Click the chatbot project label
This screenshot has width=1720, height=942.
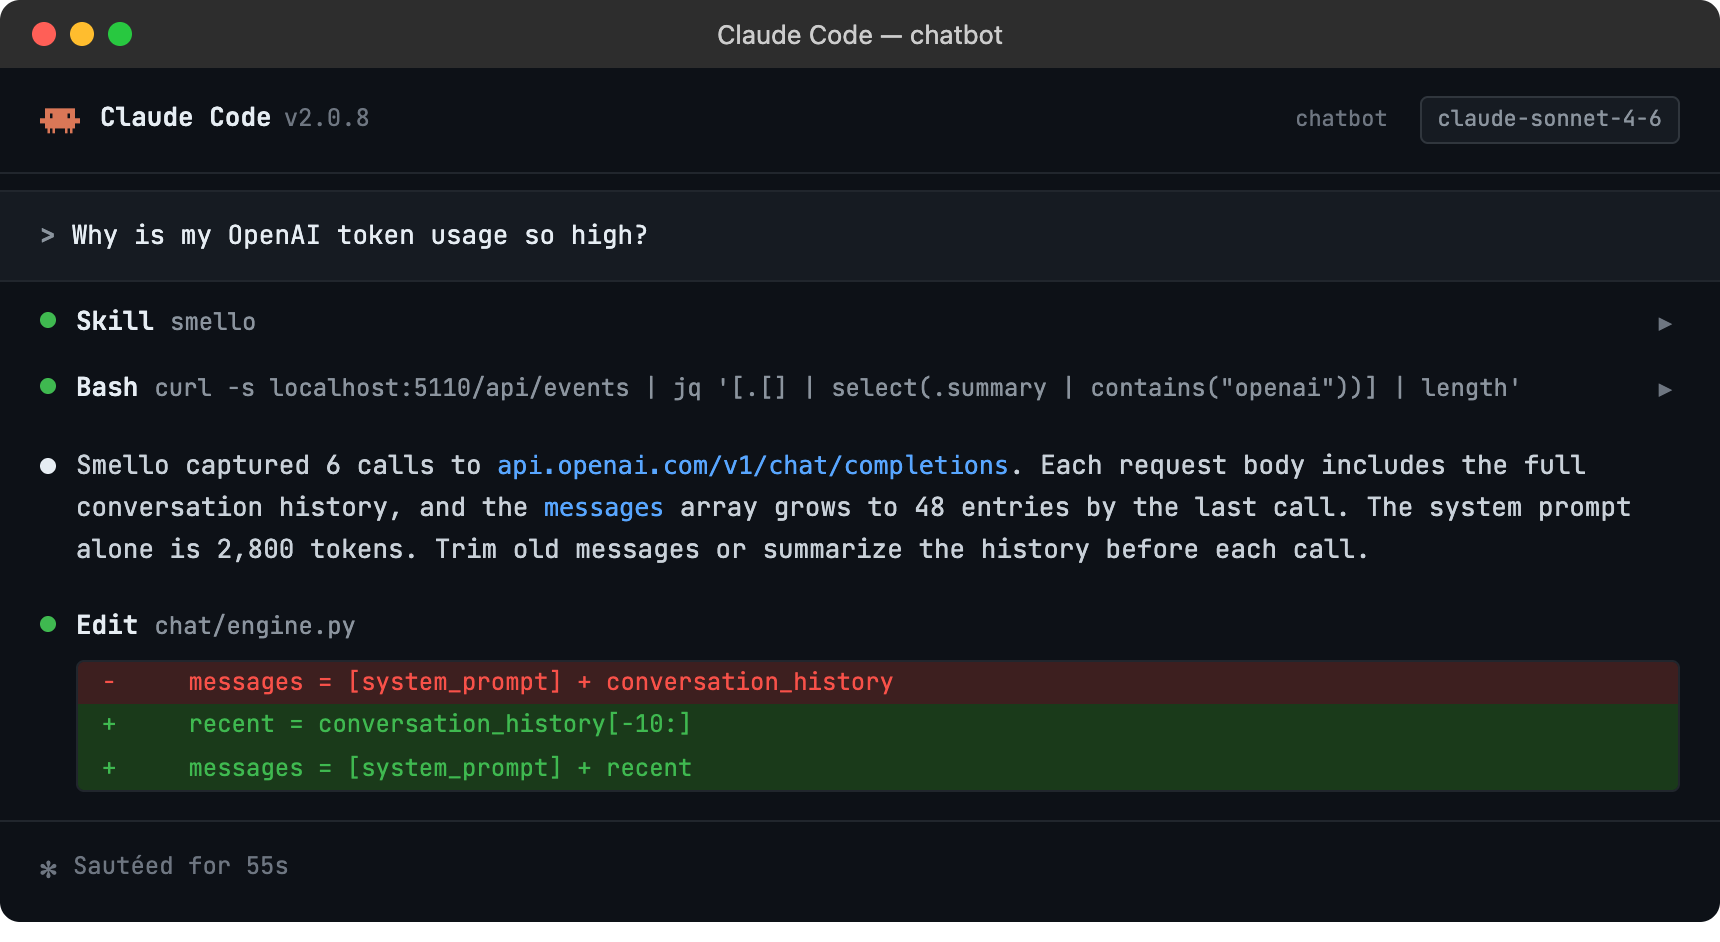(1341, 119)
